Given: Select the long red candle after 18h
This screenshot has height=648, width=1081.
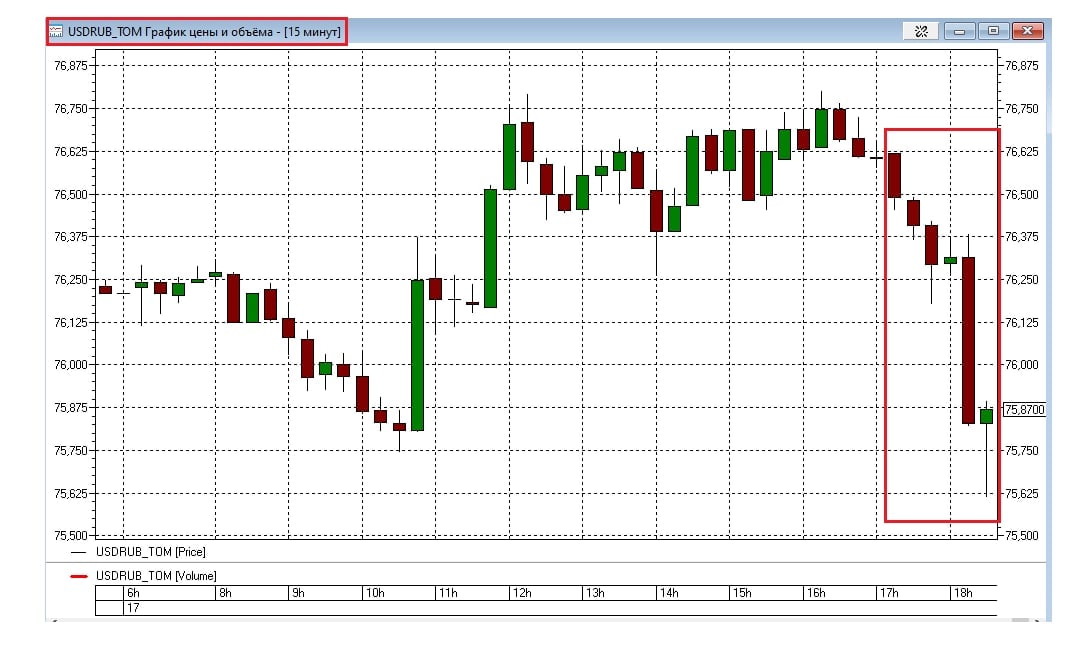Looking at the screenshot, I should (969, 341).
